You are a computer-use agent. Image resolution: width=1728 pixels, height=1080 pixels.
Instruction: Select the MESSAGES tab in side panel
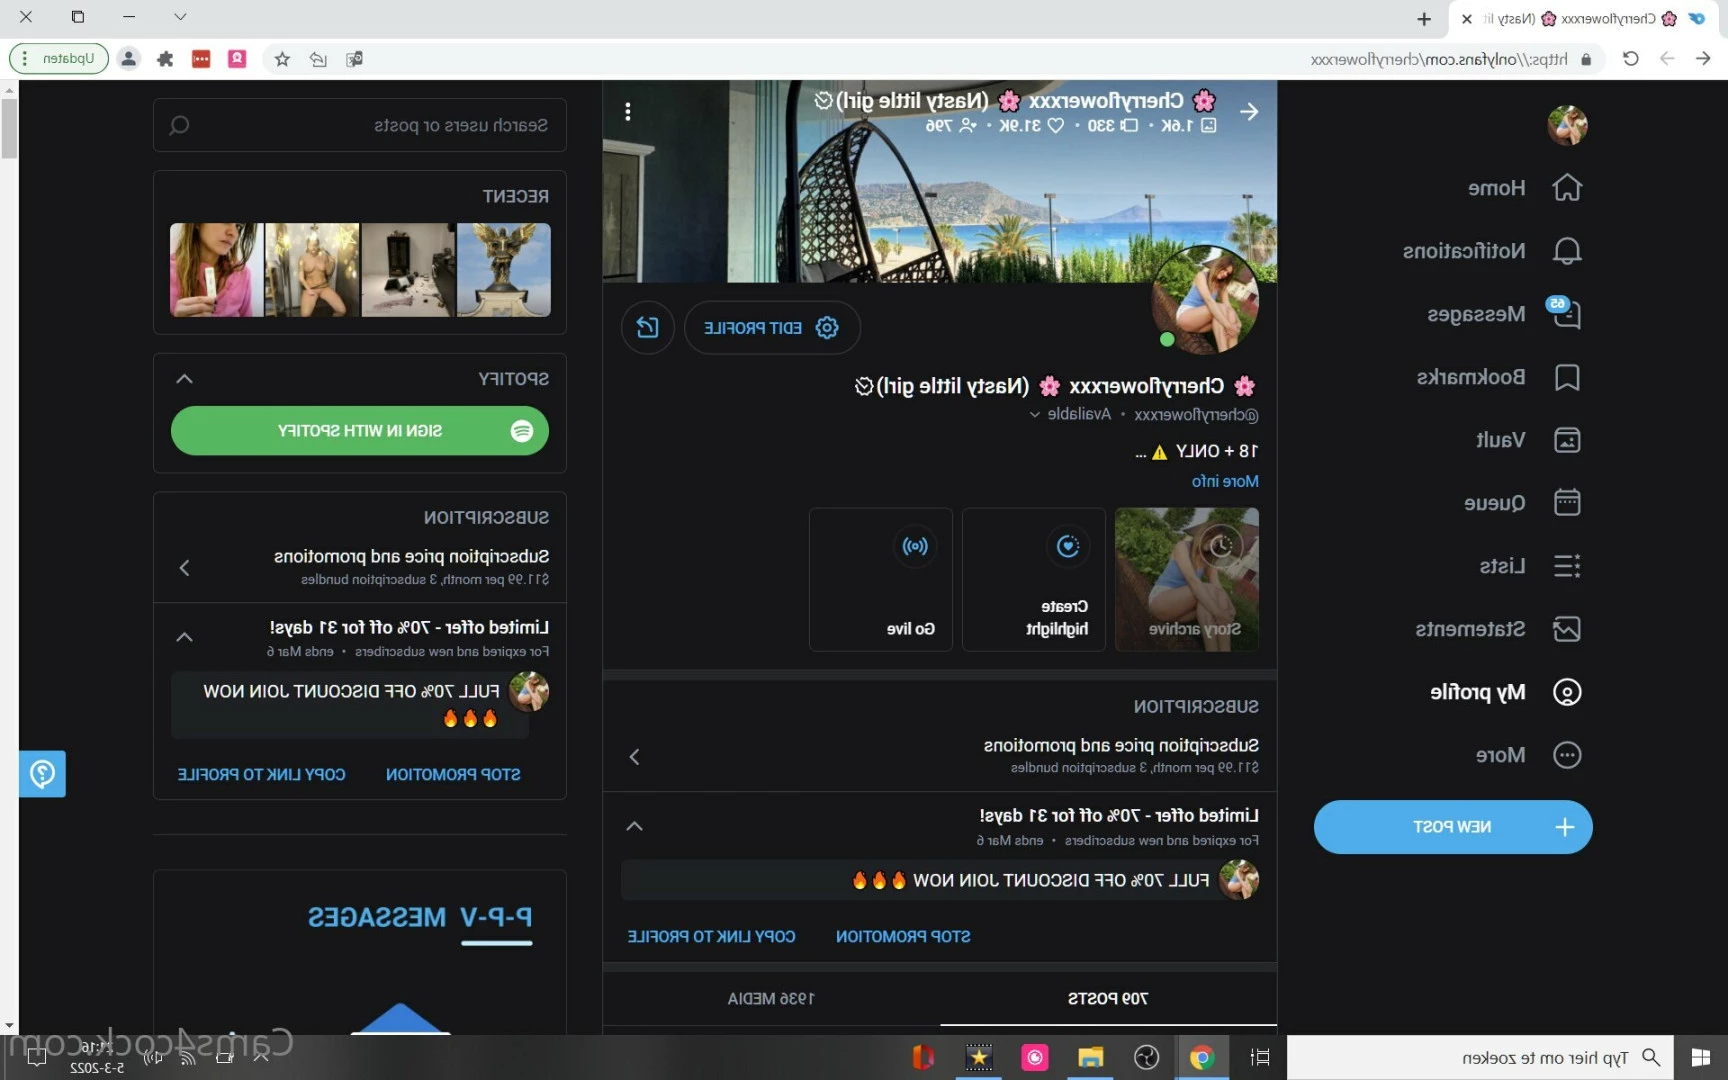377,918
